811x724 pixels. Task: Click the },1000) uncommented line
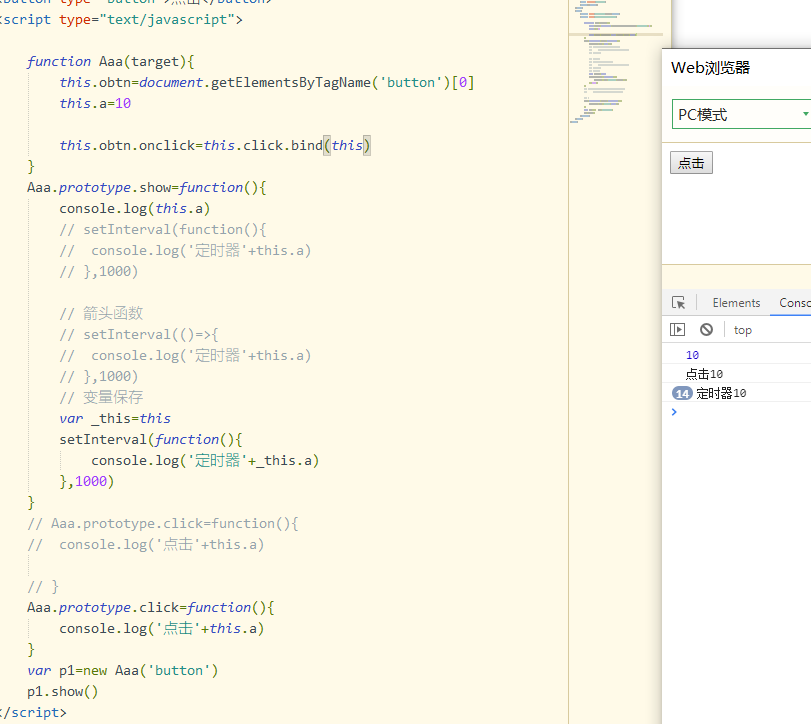[x=86, y=481]
